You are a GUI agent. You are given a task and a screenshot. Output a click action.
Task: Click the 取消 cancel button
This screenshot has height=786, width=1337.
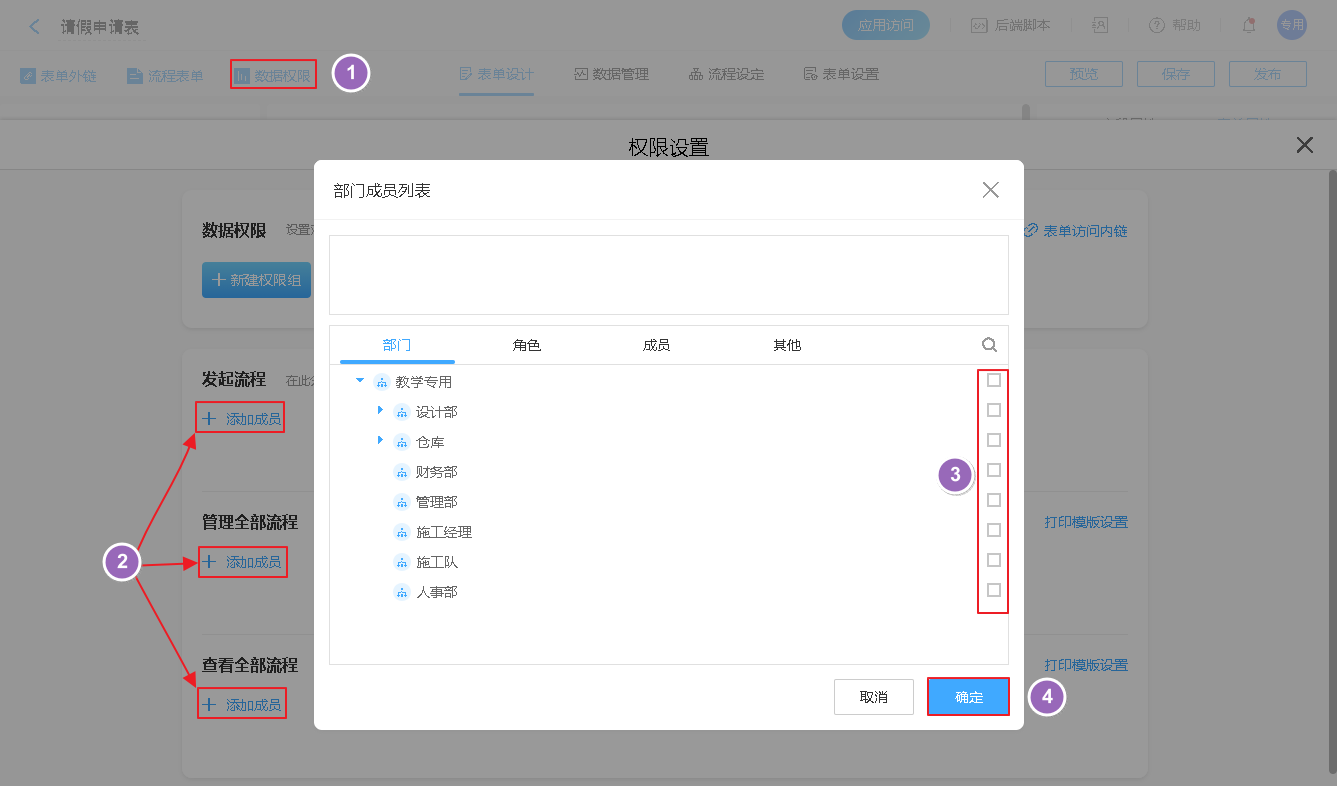point(873,697)
